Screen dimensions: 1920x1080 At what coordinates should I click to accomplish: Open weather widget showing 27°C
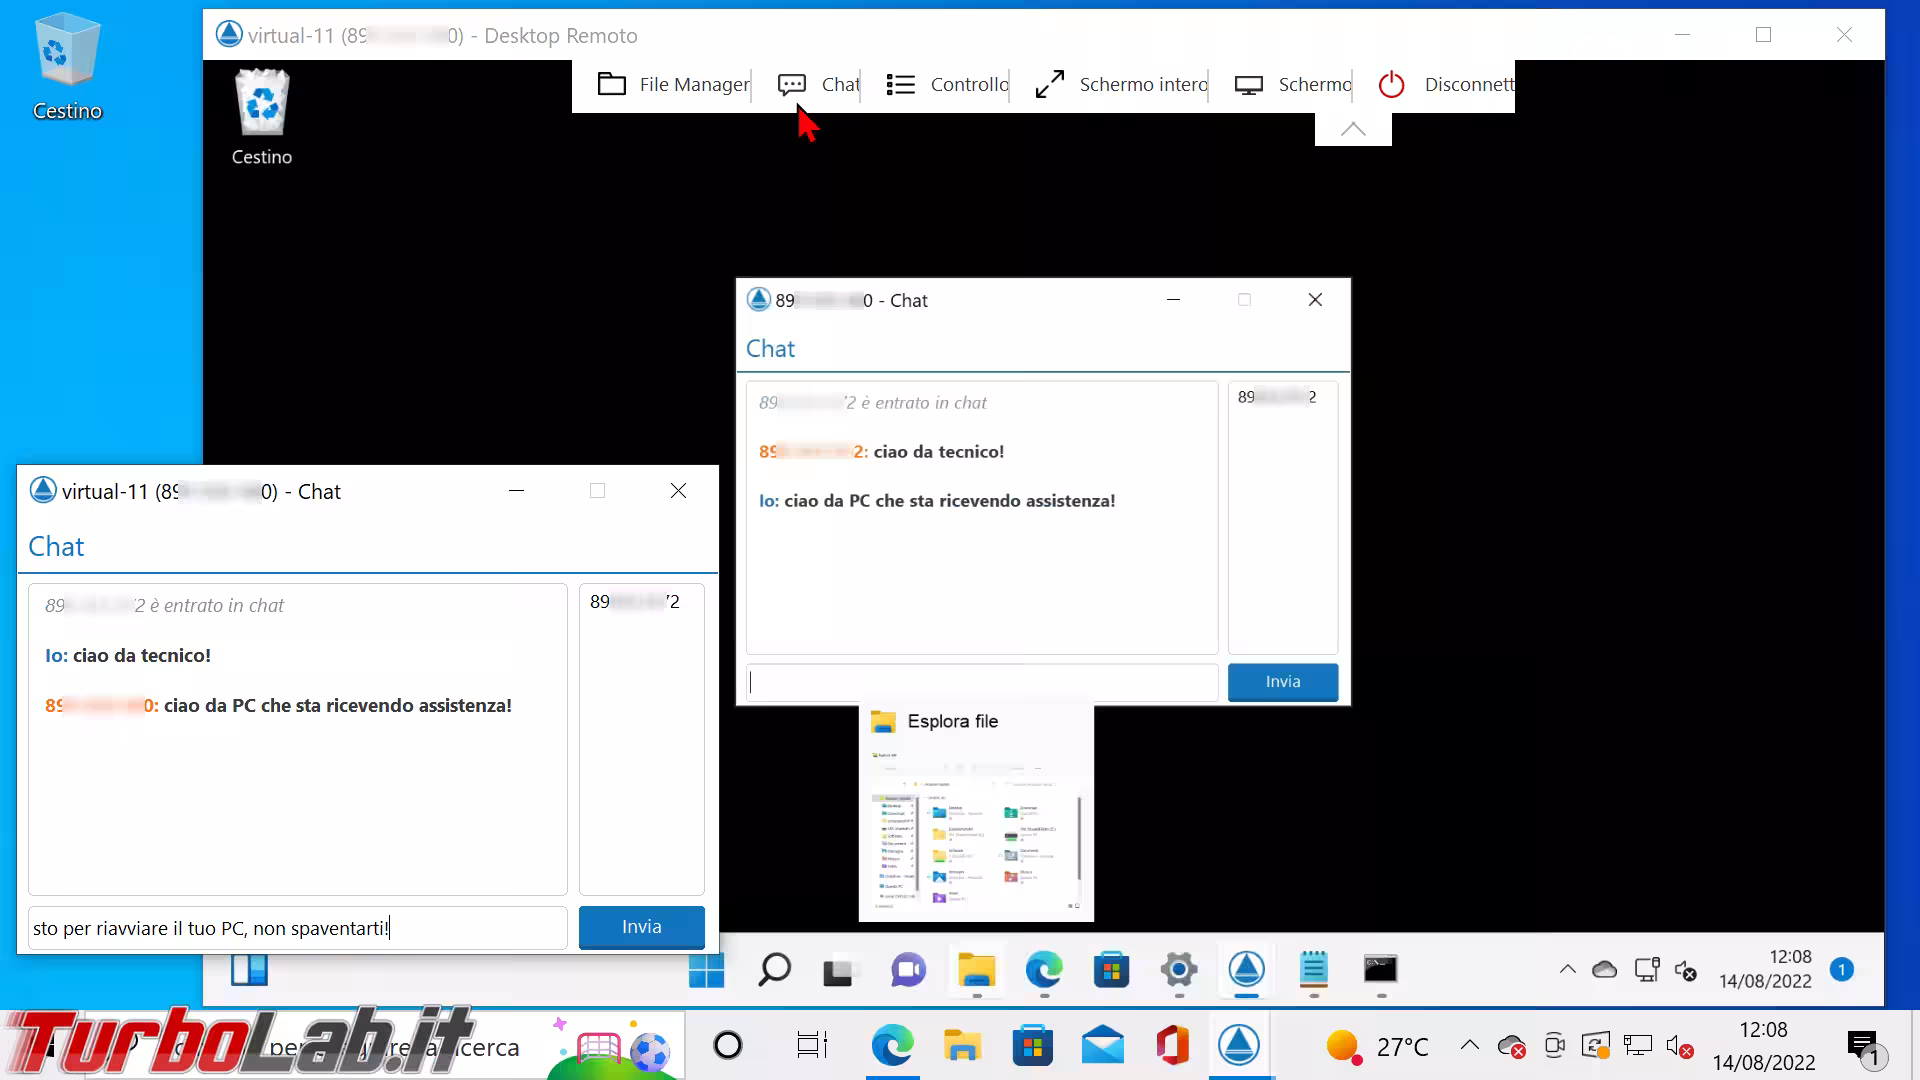(1377, 1047)
